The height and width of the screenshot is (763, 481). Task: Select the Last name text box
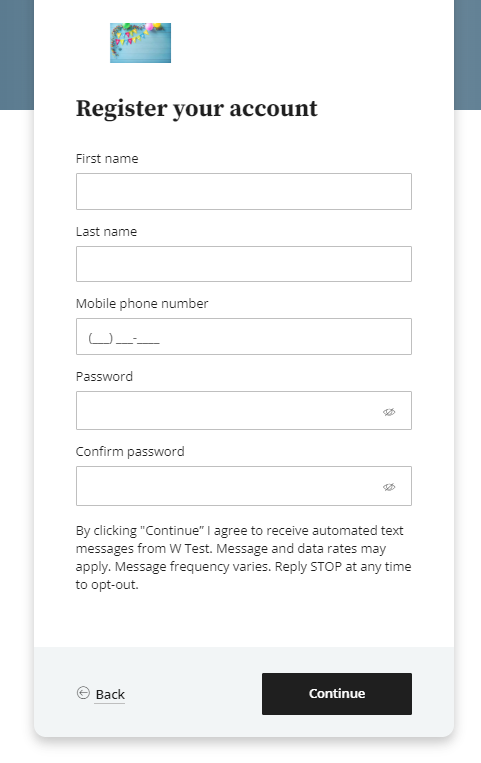[243, 264]
